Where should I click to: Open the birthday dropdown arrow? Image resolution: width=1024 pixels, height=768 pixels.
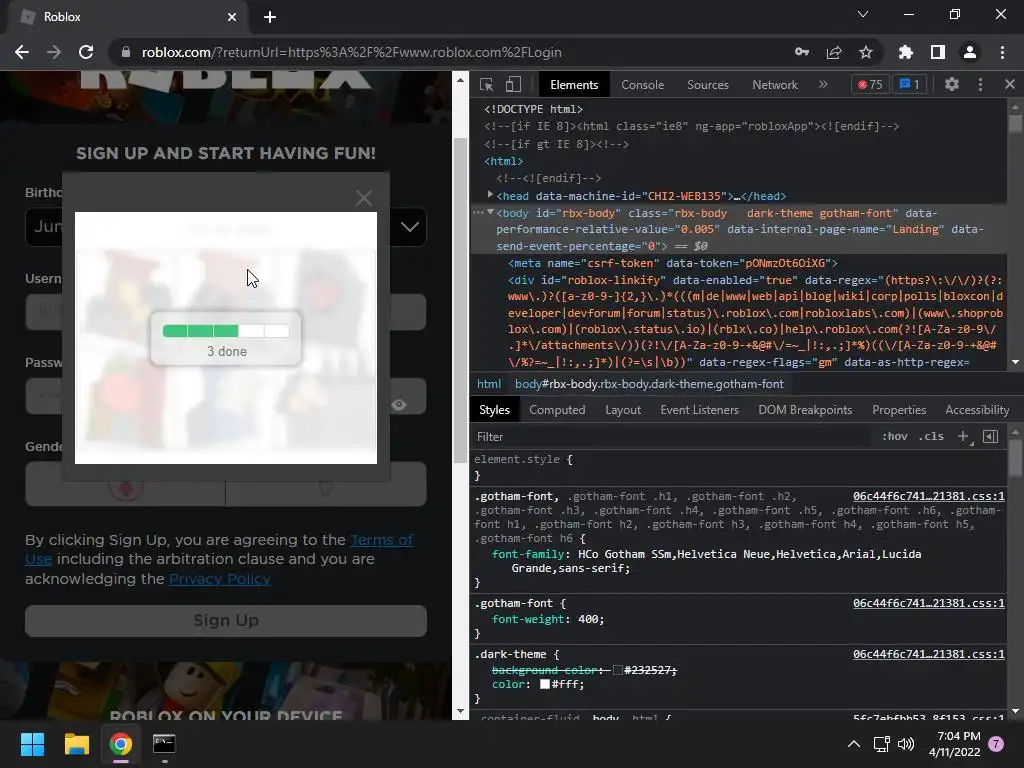click(x=409, y=227)
